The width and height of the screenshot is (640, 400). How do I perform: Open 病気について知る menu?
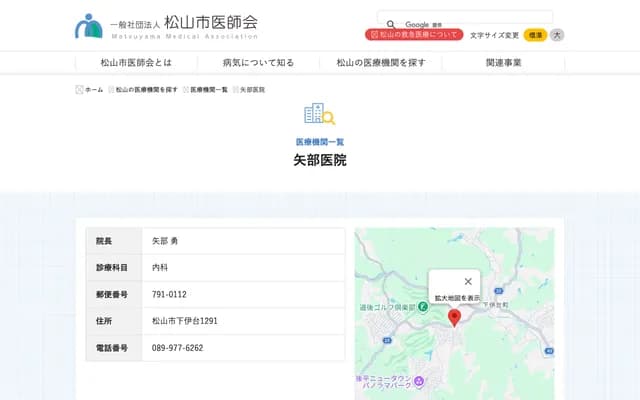point(258,63)
